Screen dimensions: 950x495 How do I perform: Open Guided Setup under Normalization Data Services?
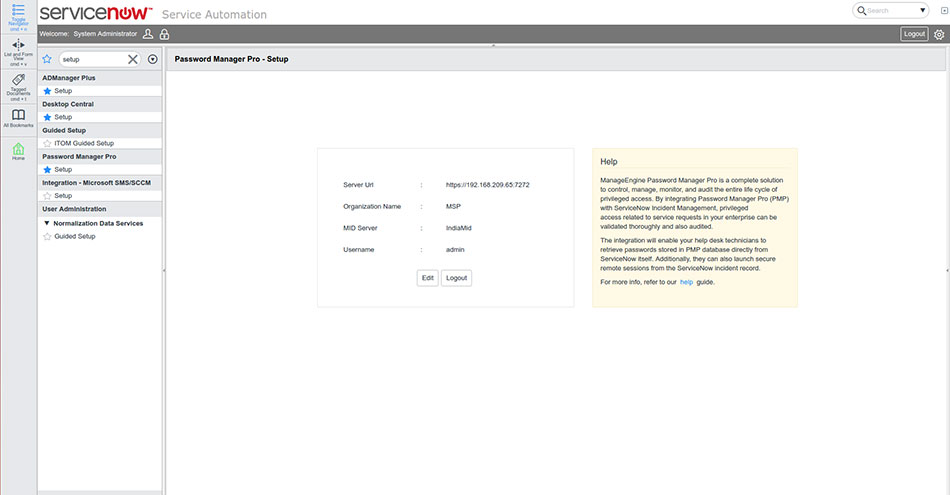[75, 236]
